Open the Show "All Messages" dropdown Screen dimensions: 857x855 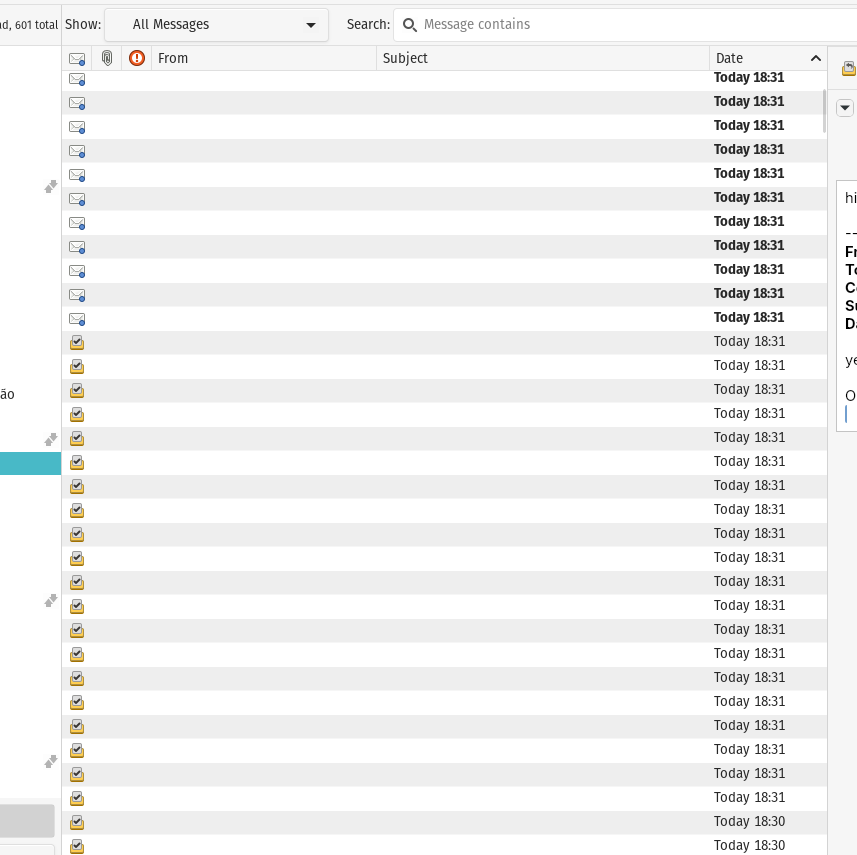pos(216,24)
